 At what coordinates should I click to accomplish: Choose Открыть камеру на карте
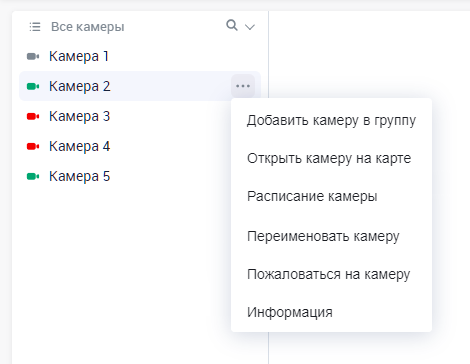click(331, 158)
